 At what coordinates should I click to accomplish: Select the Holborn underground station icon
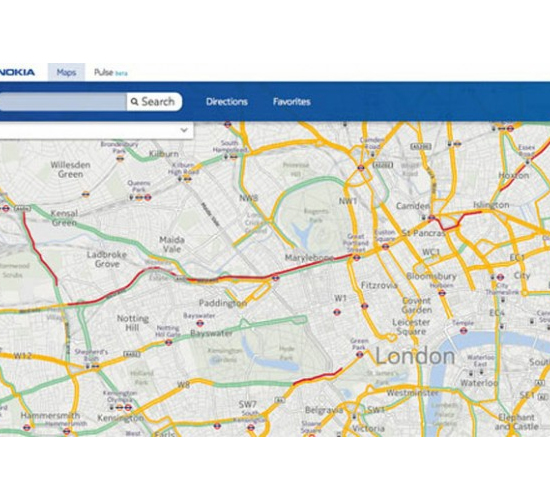coord(442,292)
